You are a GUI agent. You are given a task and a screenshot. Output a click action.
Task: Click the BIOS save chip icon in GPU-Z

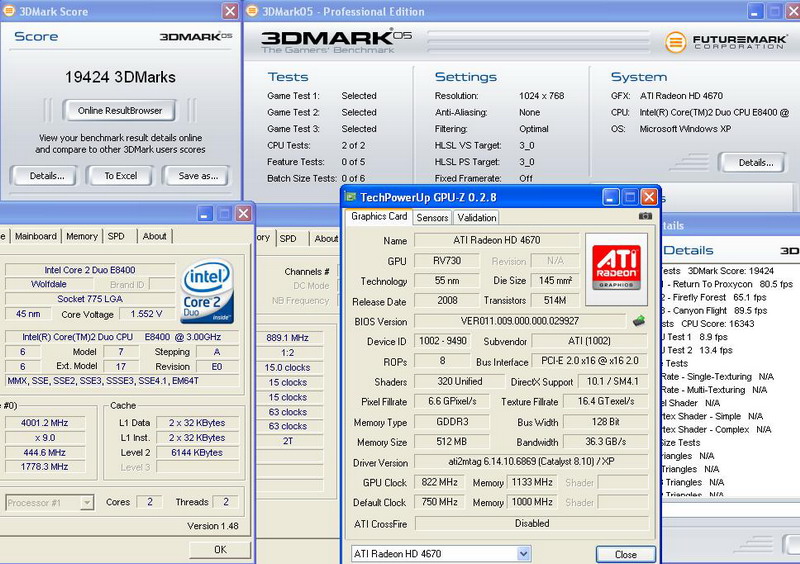pos(639,321)
